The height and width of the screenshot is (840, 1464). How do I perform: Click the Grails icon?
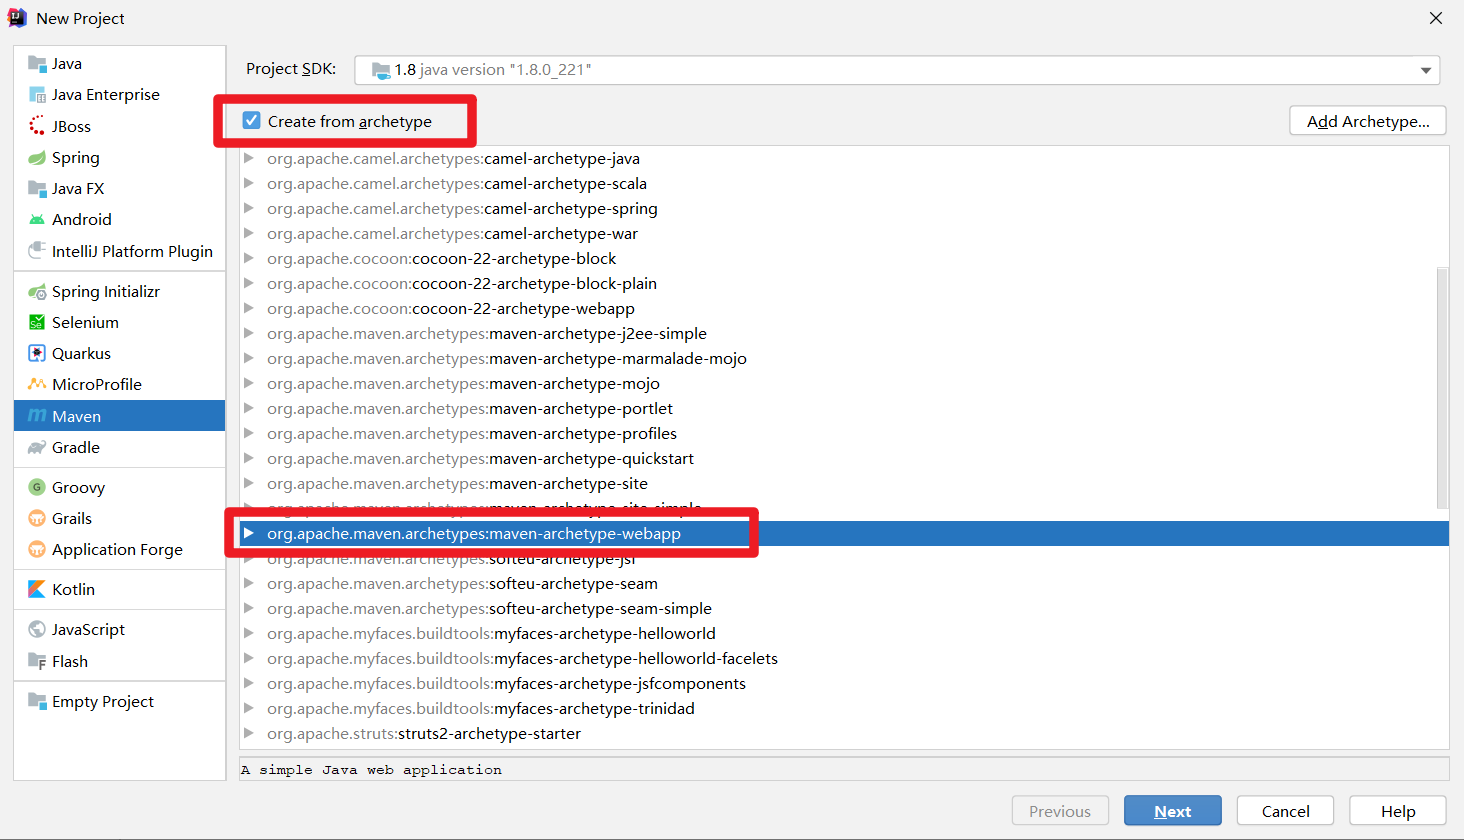37,519
